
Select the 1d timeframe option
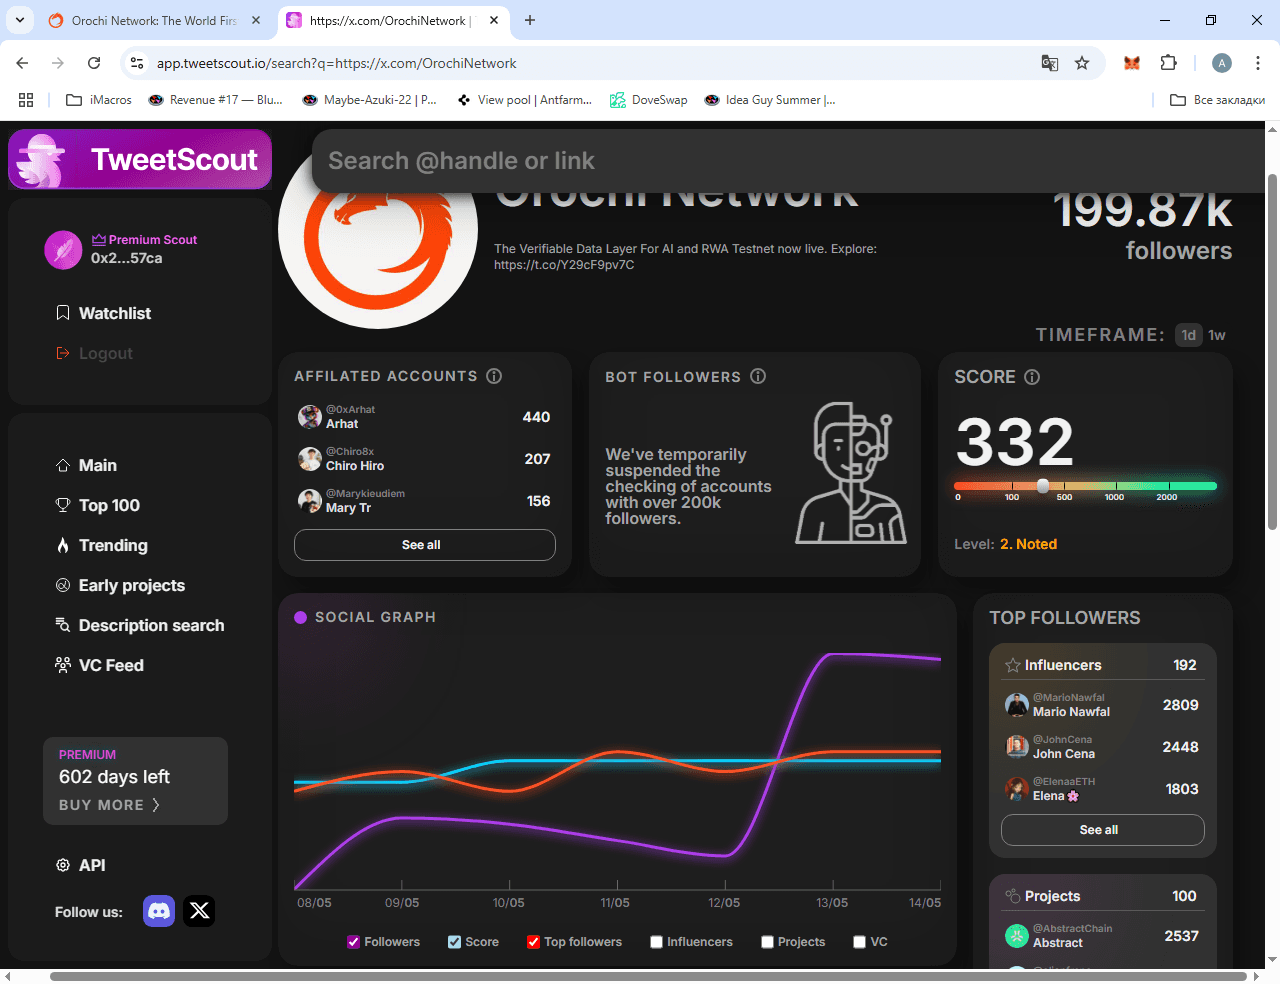pos(1188,335)
